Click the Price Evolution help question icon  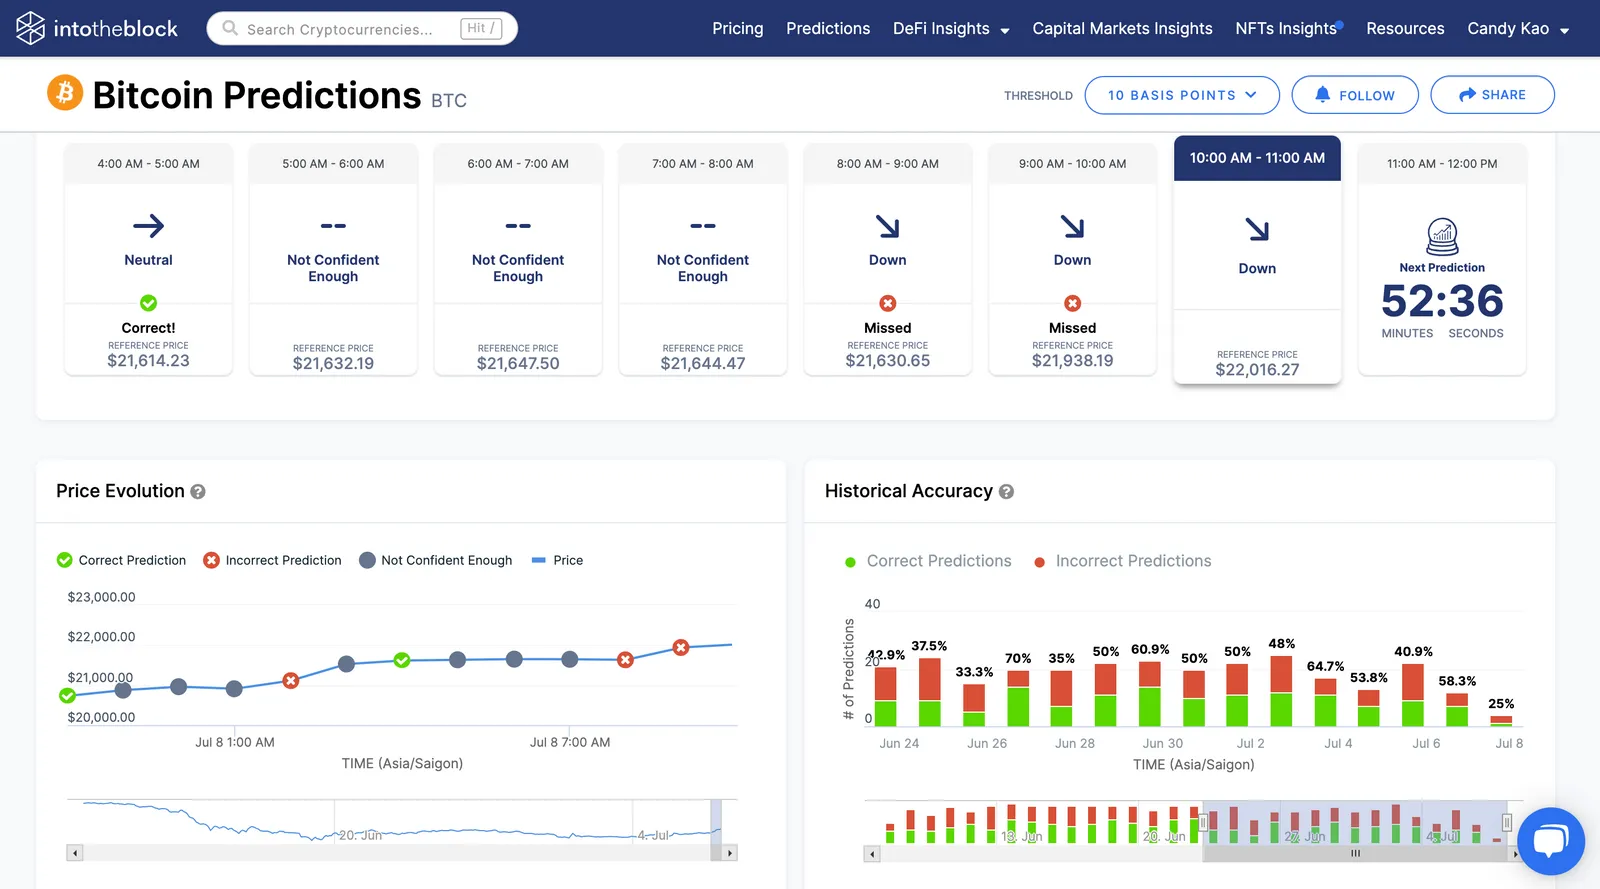(x=198, y=492)
